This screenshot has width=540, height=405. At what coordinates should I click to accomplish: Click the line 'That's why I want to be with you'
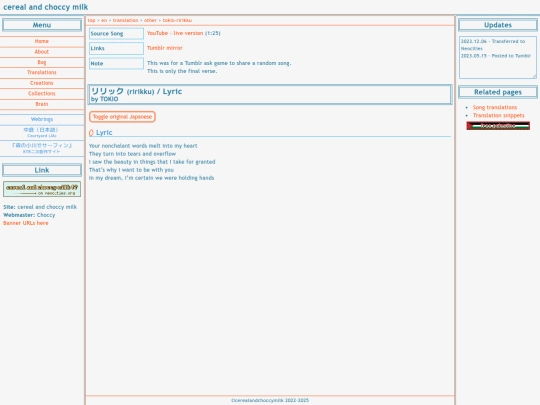point(131,170)
